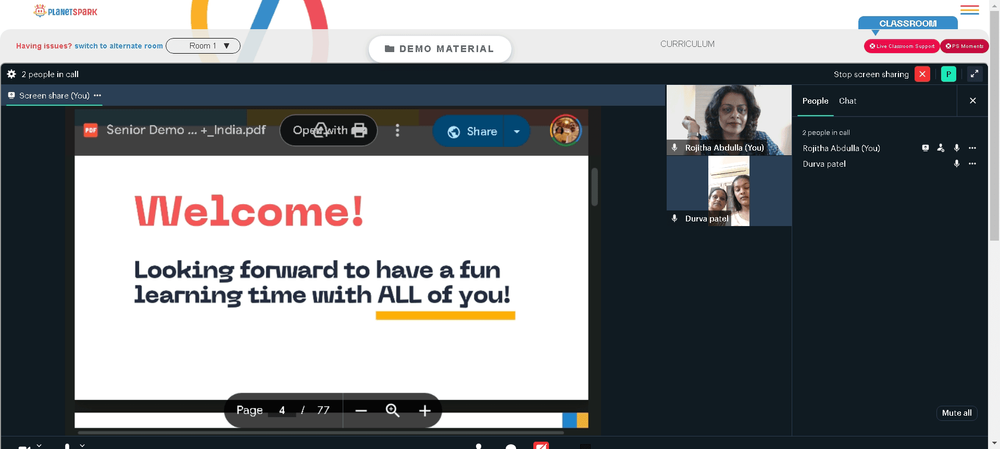
Task: Zoom out the PDF with the minus icon
Action: [x=361, y=411]
